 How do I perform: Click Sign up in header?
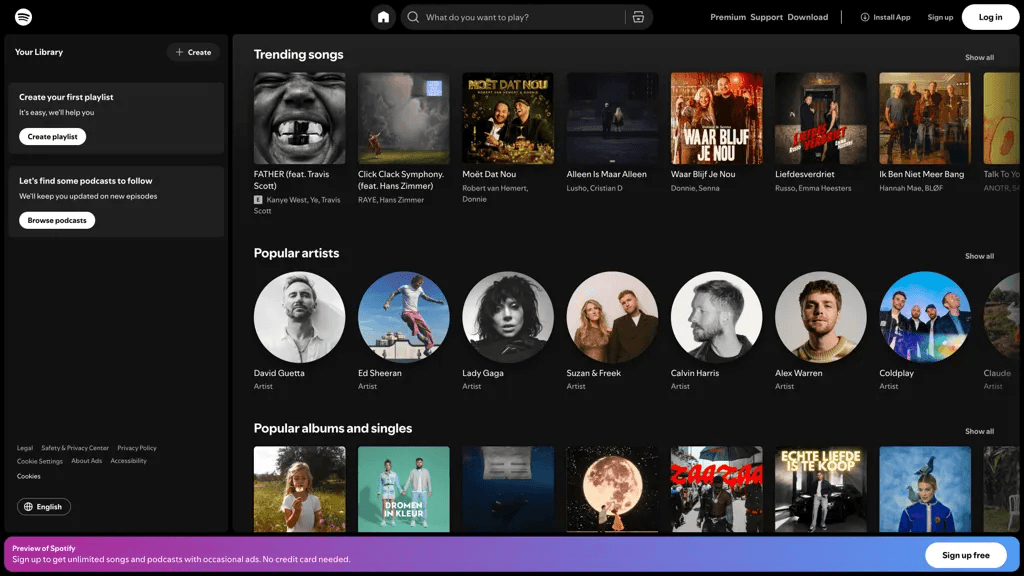pos(940,17)
